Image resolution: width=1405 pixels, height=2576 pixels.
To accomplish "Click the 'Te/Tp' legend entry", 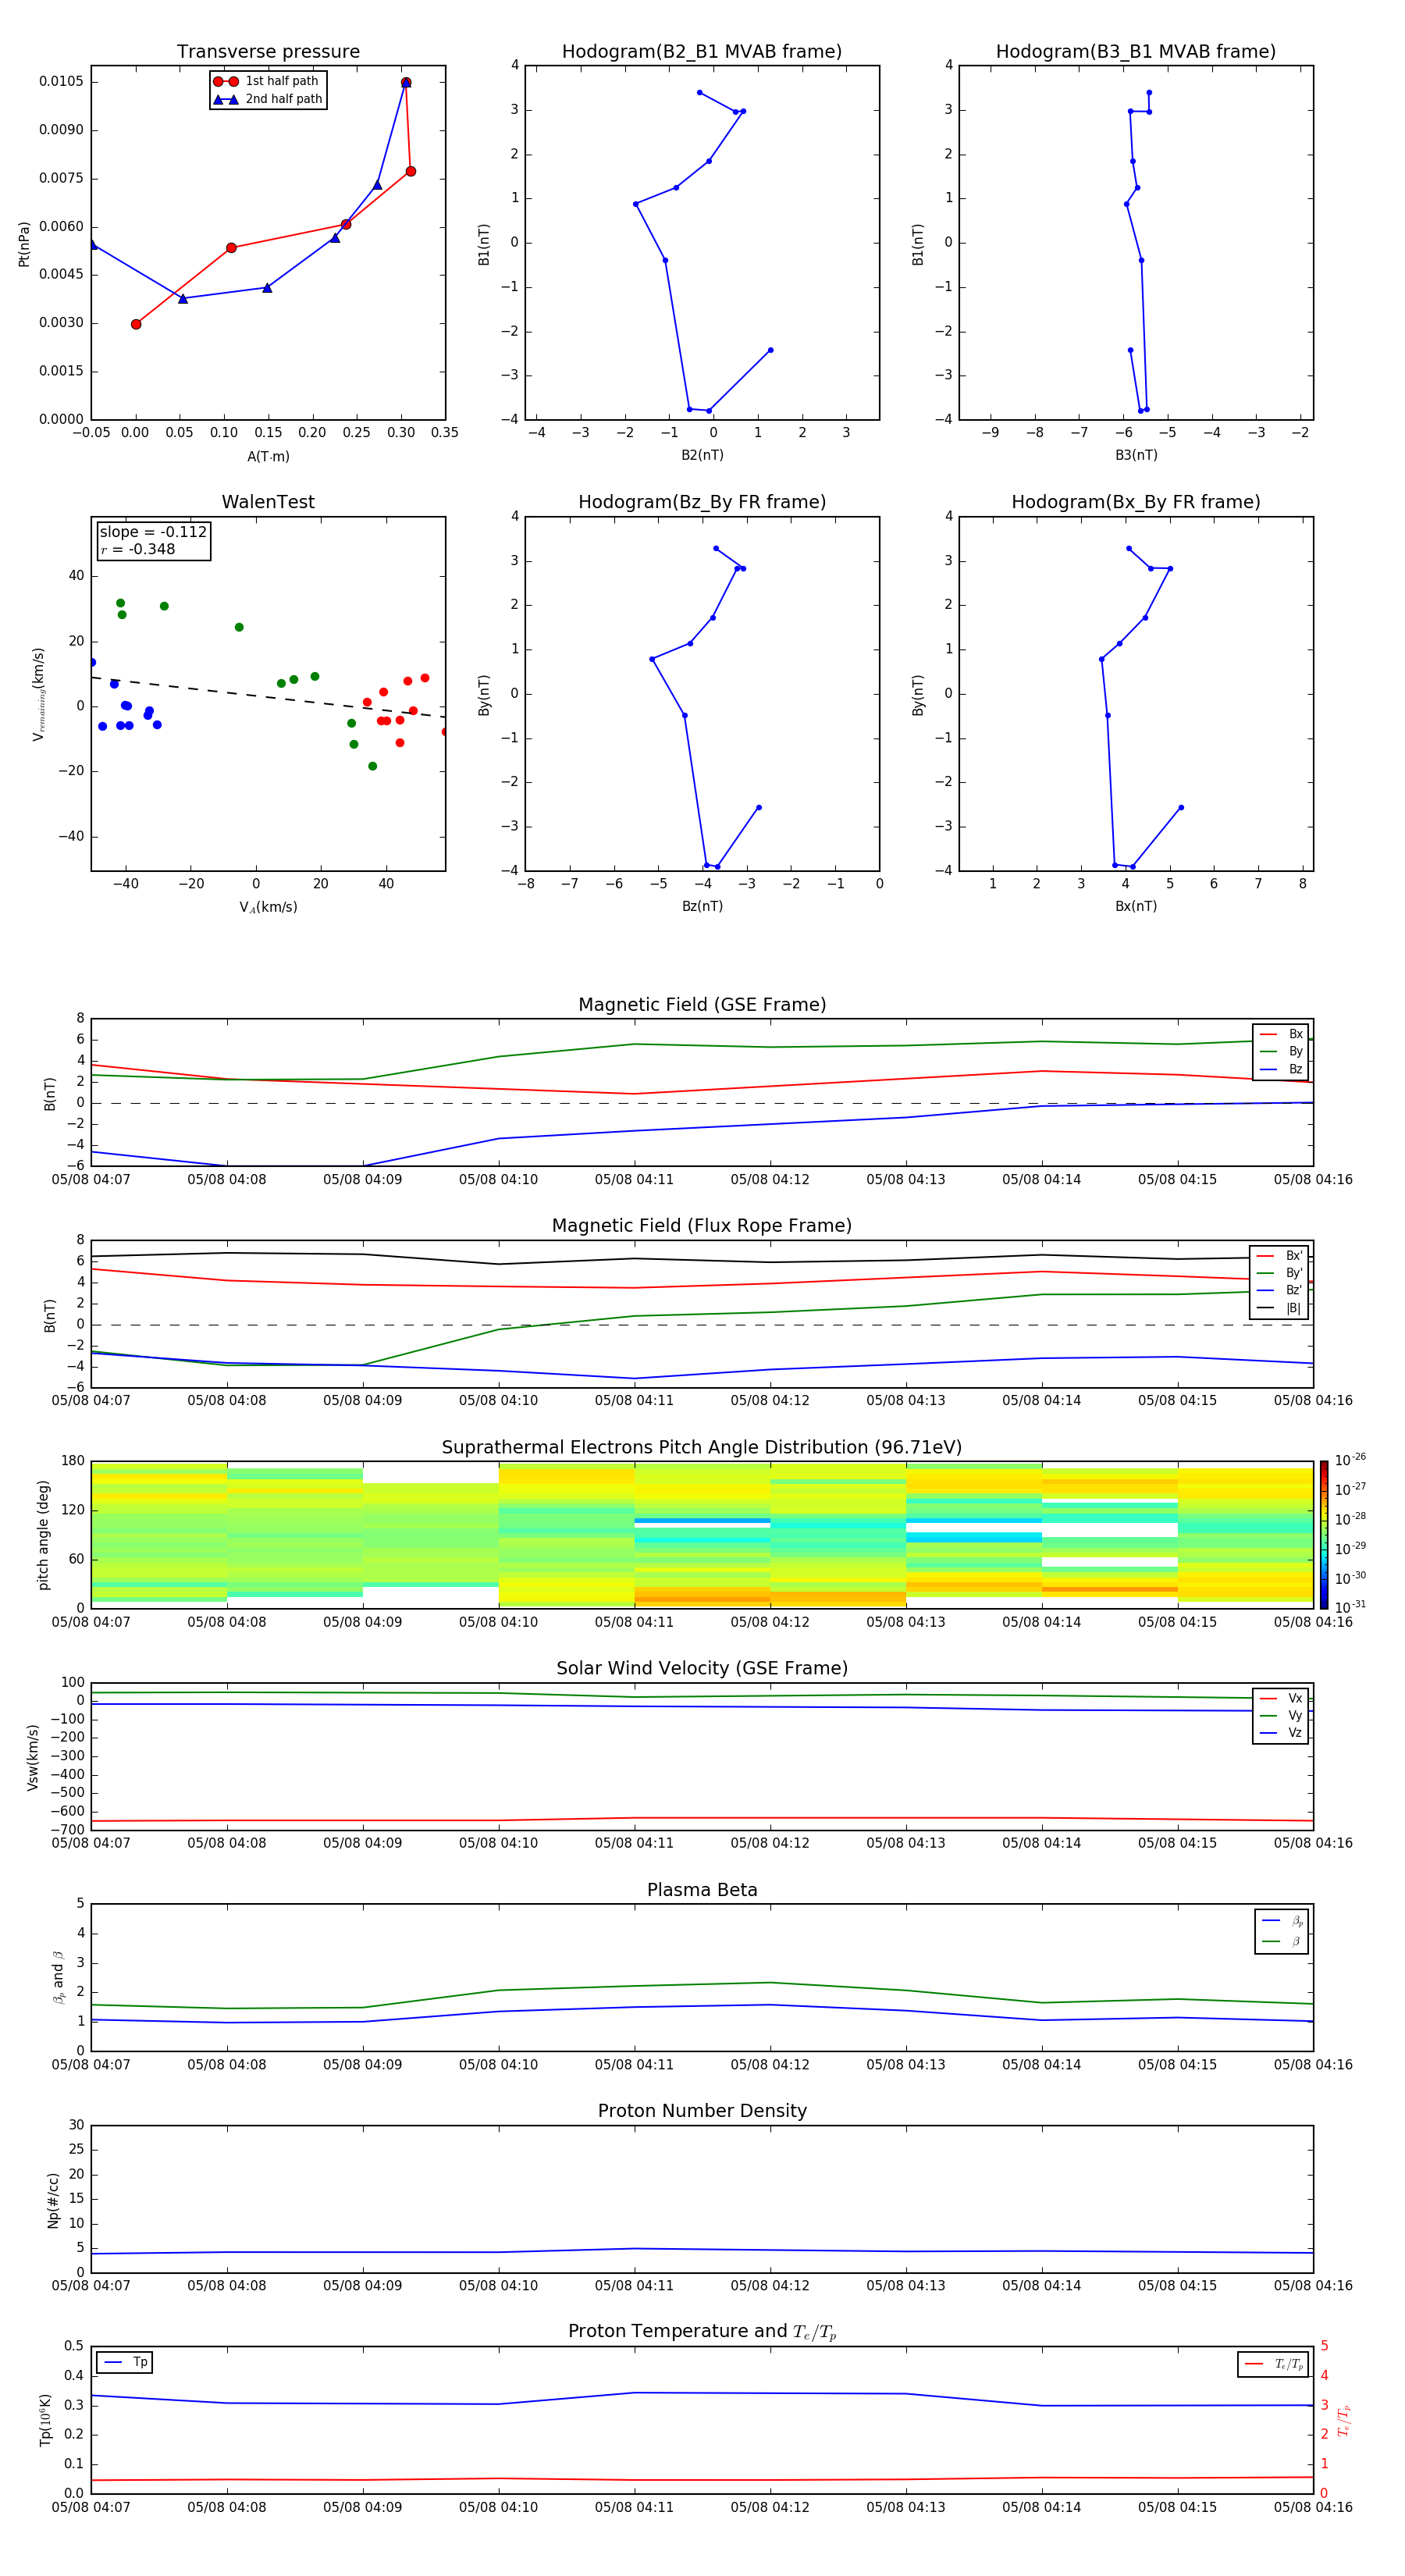I will pyautogui.click(x=1274, y=2364).
